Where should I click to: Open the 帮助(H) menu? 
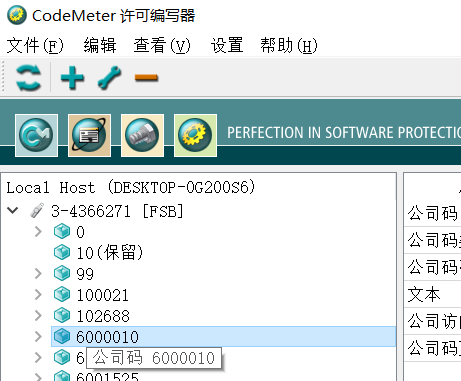[289, 45]
